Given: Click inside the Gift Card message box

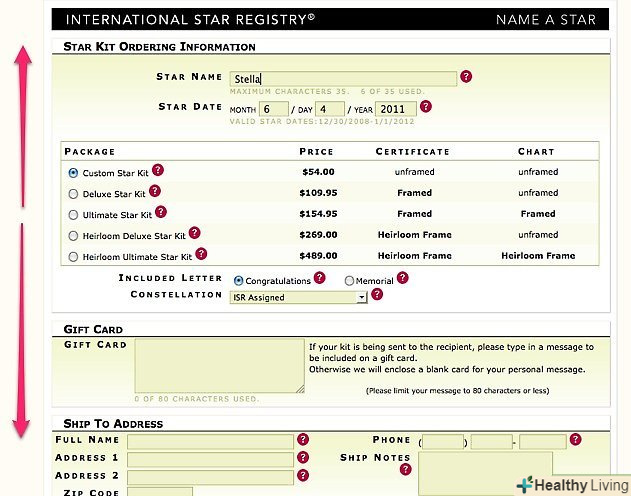Looking at the screenshot, I should [219, 365].
